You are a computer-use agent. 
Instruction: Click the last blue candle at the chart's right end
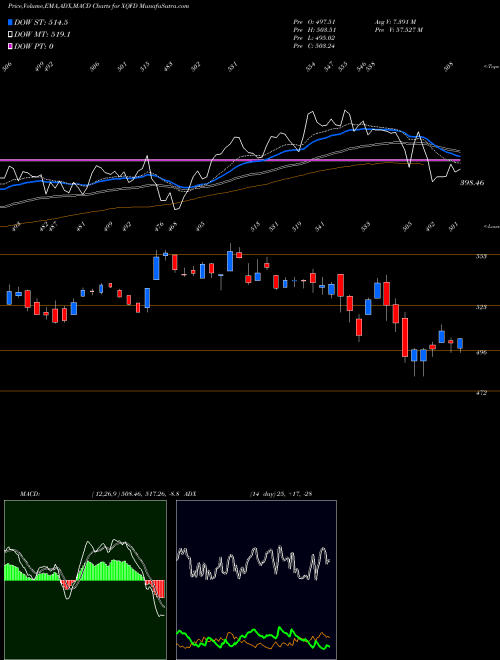pyautogui.click(x=460, y=343)
